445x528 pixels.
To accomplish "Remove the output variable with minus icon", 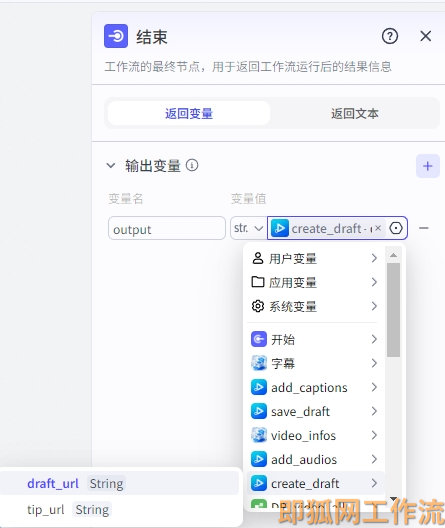I will (423, 228).
